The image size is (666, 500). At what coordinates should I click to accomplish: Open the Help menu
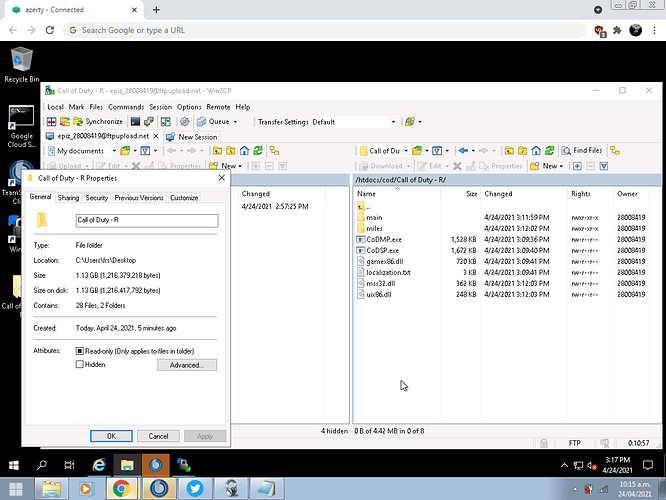point(243,107)
